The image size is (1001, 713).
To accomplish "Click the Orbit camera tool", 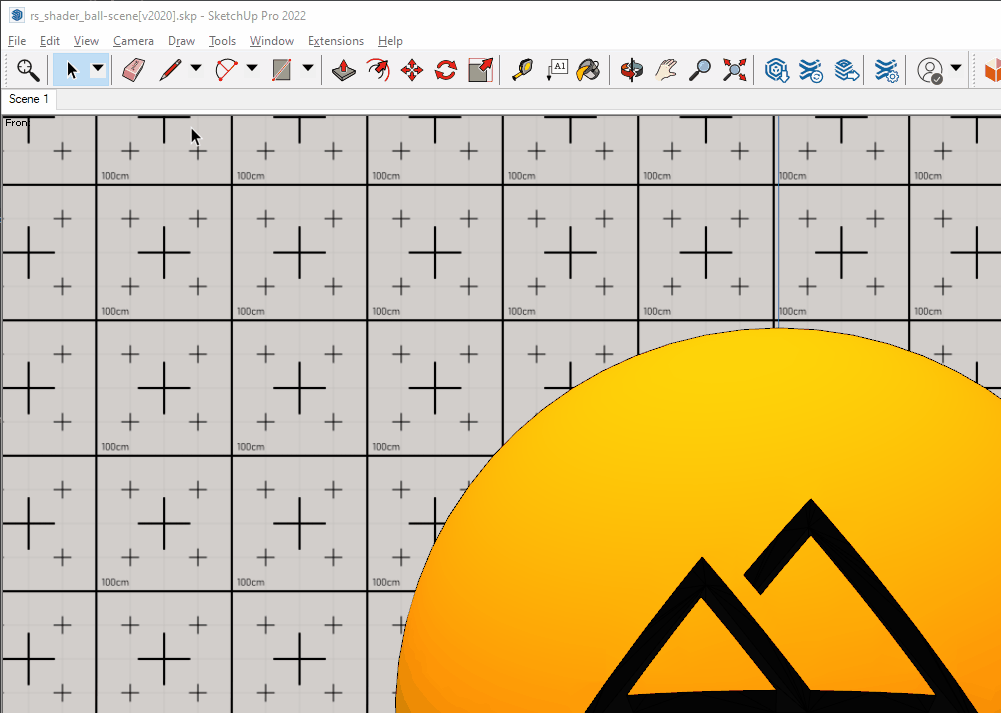I will tap(631, 70).
